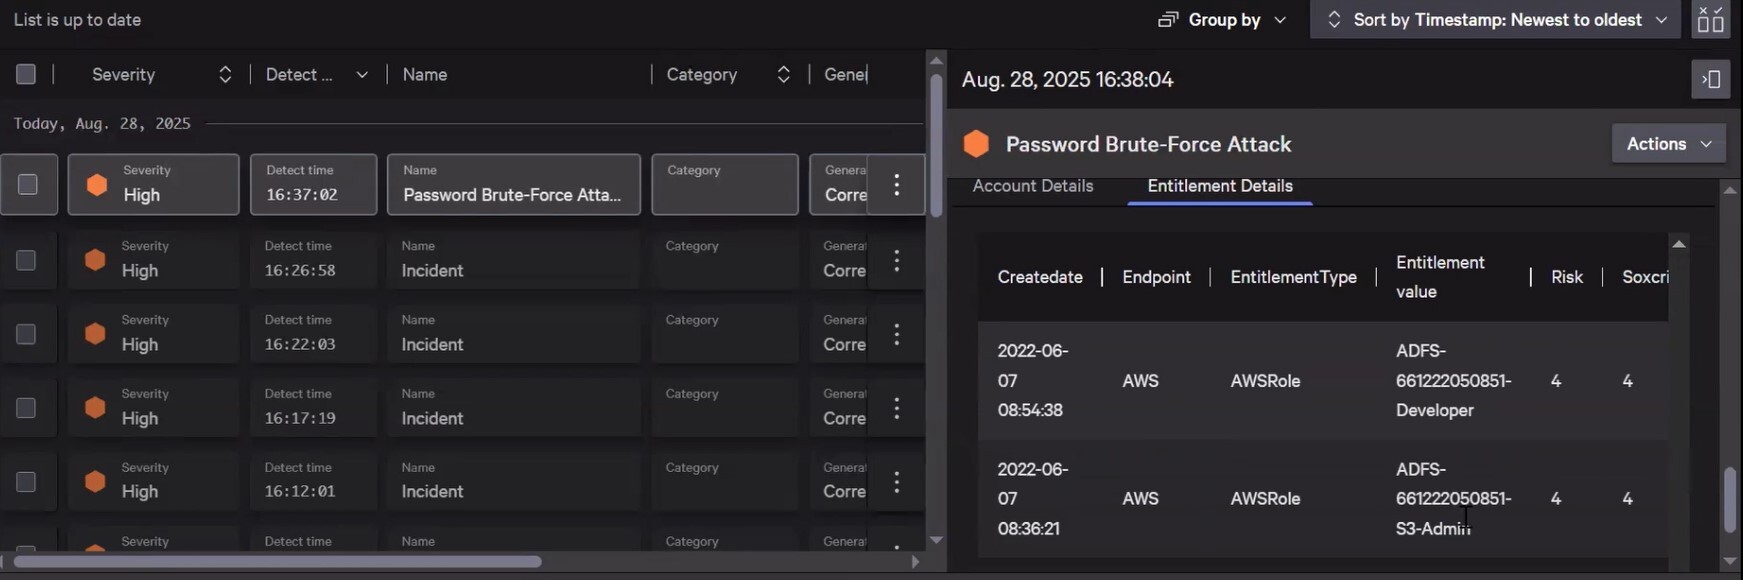Screen dimensions: 1743x580
Task: Select createdate 2022-06-07 08:36:21 cell
Action: coord(1033,499)
